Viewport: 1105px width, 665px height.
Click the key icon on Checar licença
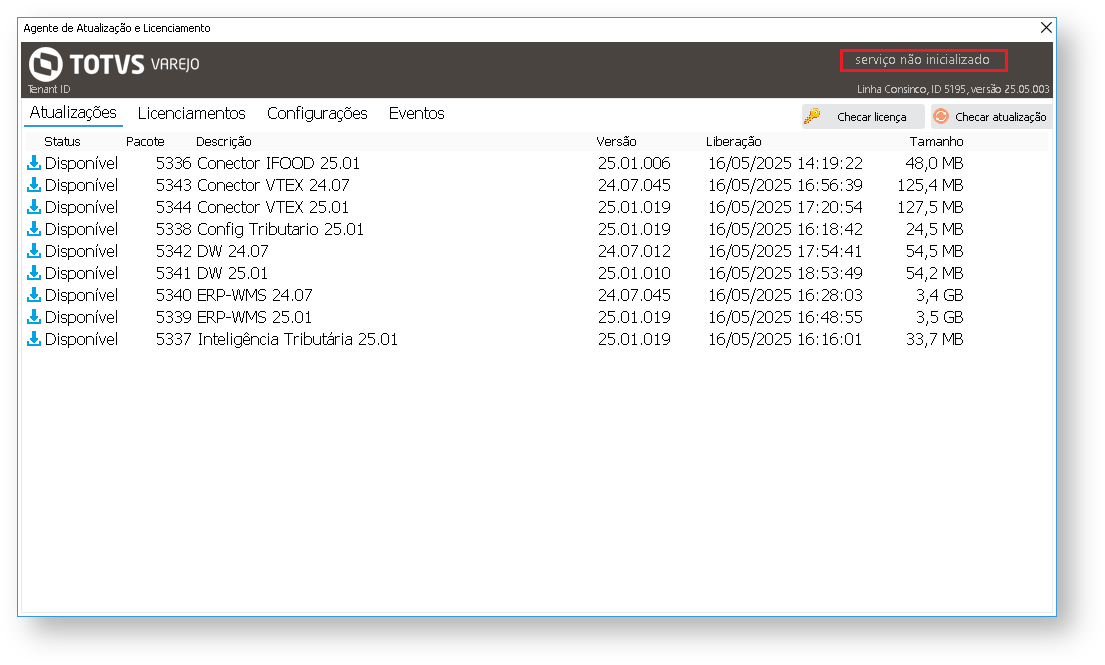(x=813, y=116)
